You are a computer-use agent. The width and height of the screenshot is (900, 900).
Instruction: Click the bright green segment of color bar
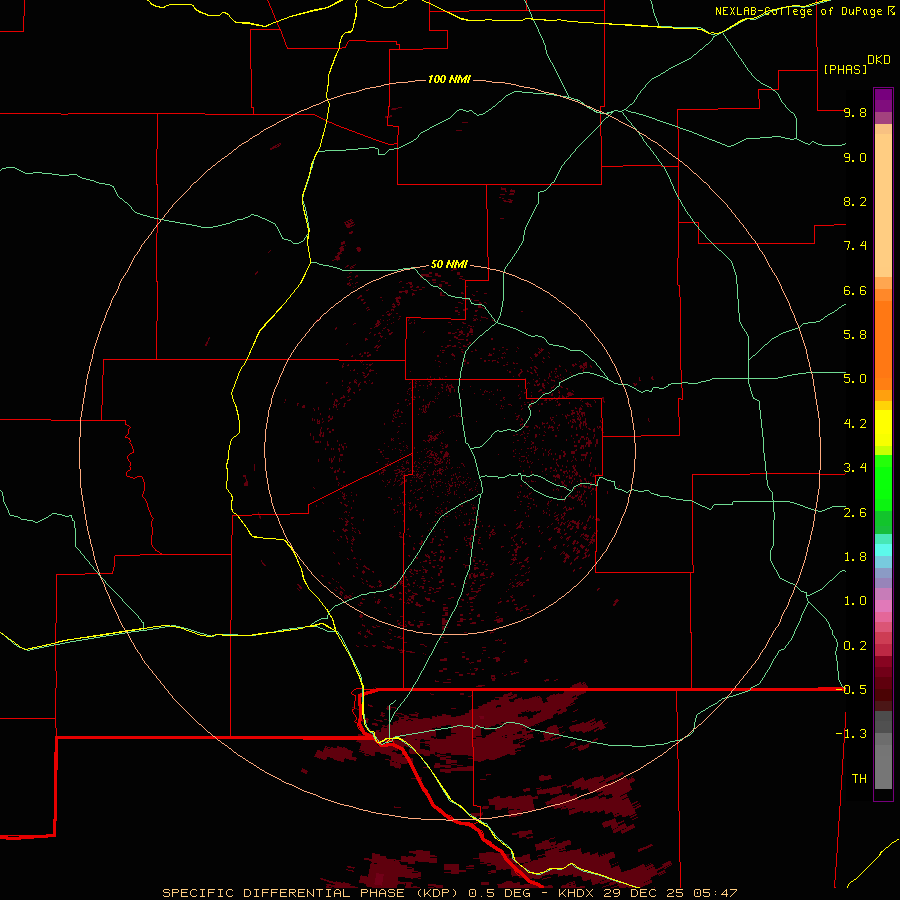pyautogui.click(x=883, y=483)
